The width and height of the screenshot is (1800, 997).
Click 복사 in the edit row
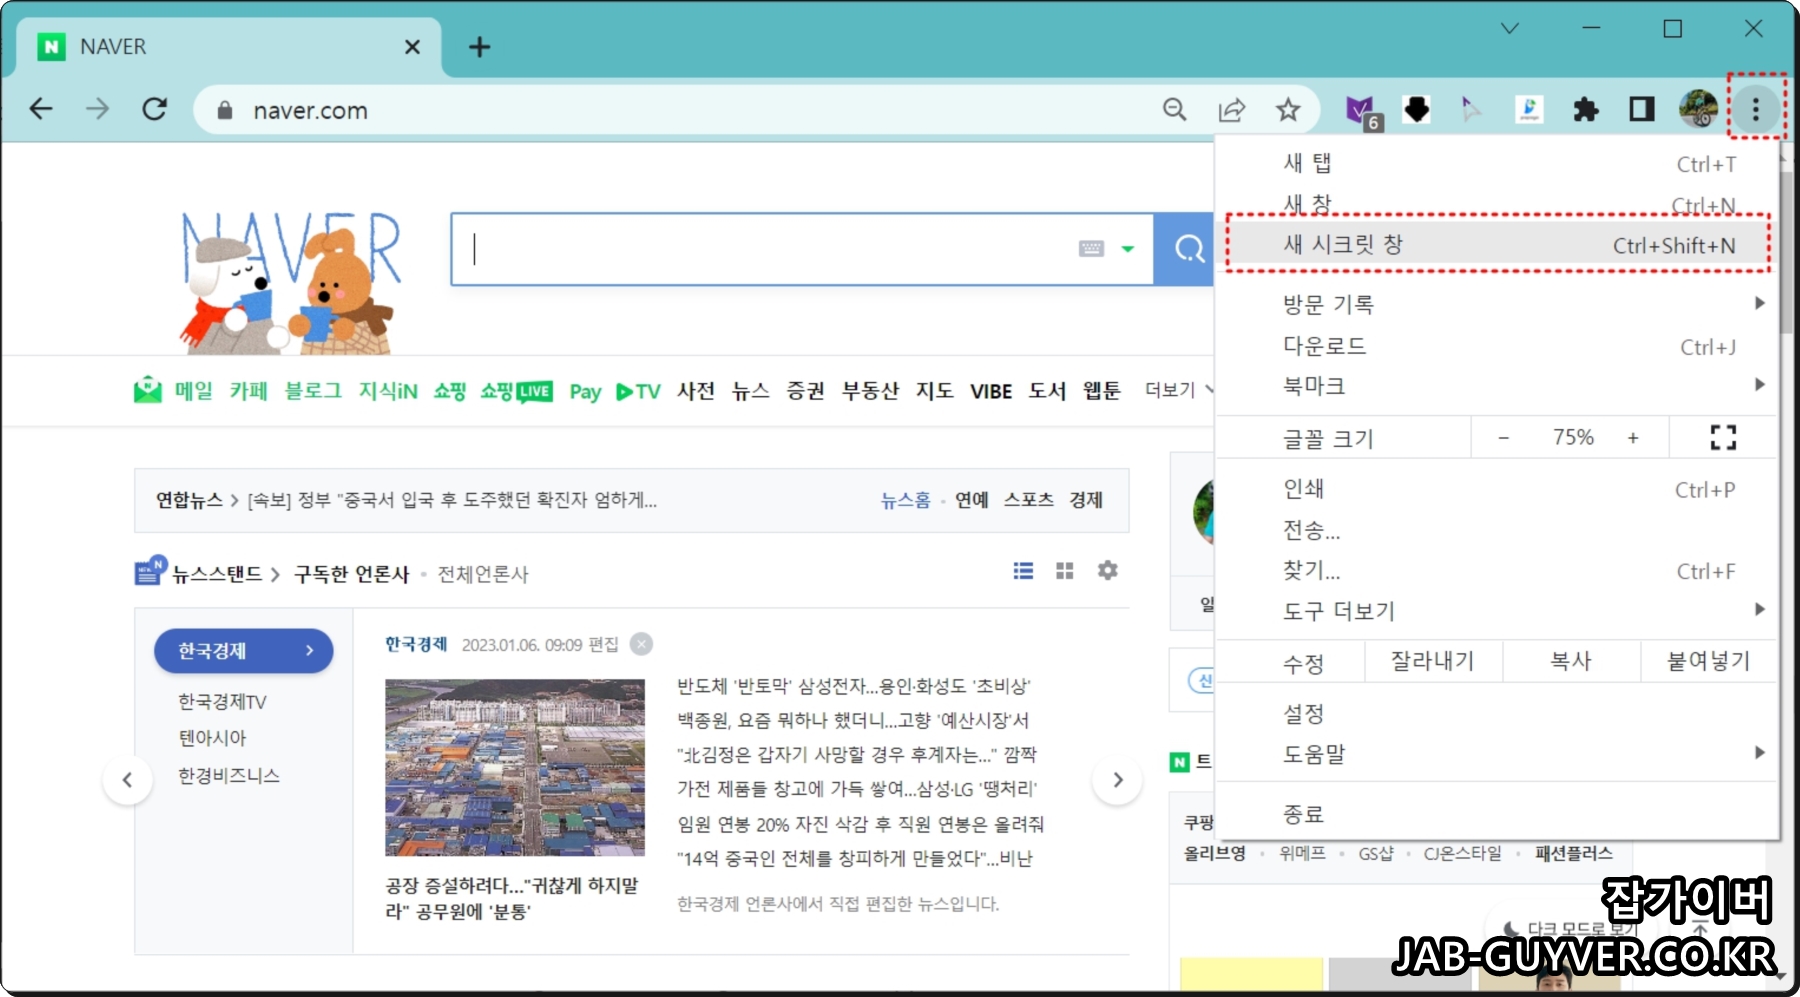[x=1571, y=661]
